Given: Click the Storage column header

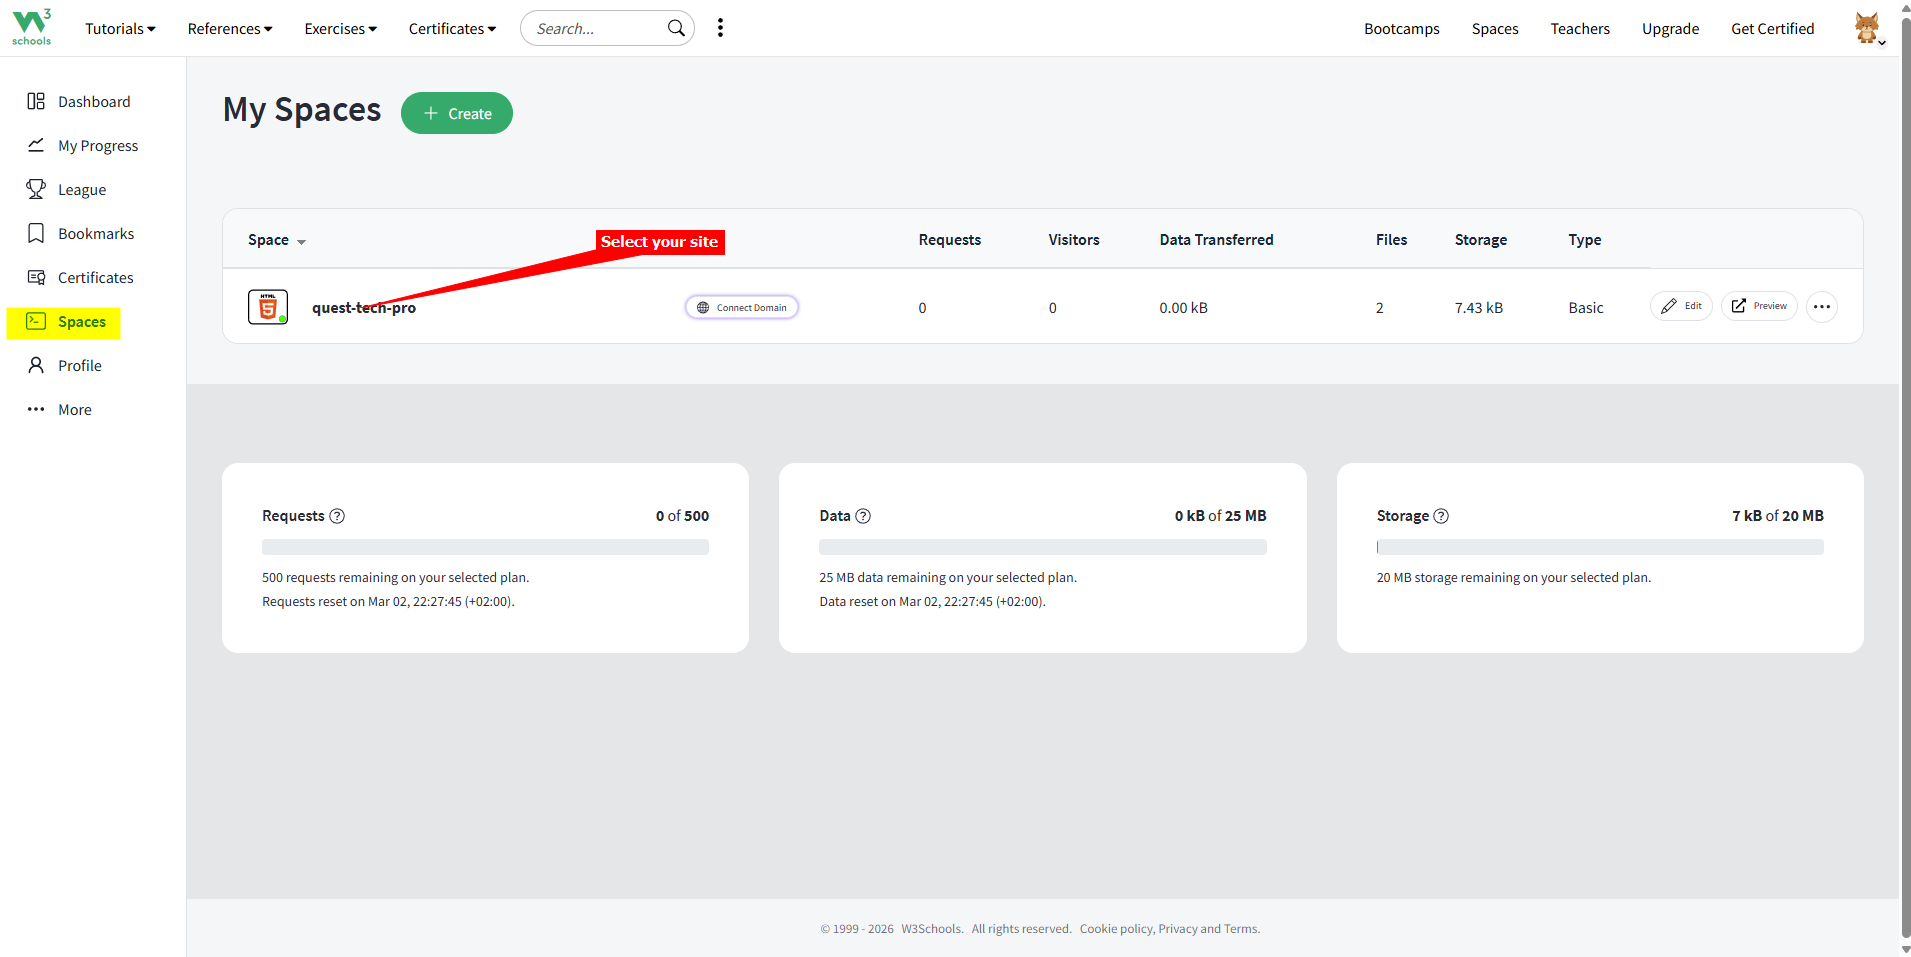Looking at the screenshot, I should [1481, 240].
